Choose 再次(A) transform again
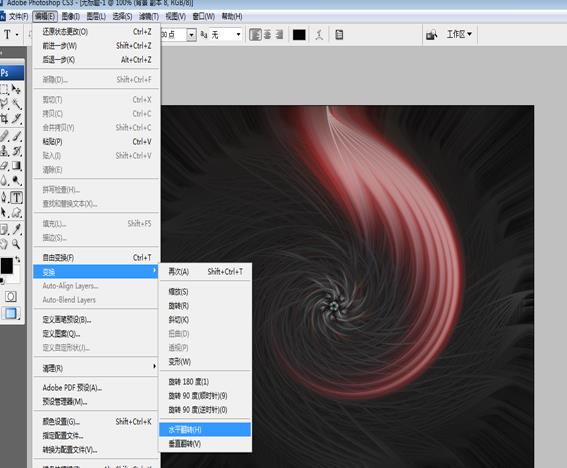The image size is (567, 468). (205, 272)
